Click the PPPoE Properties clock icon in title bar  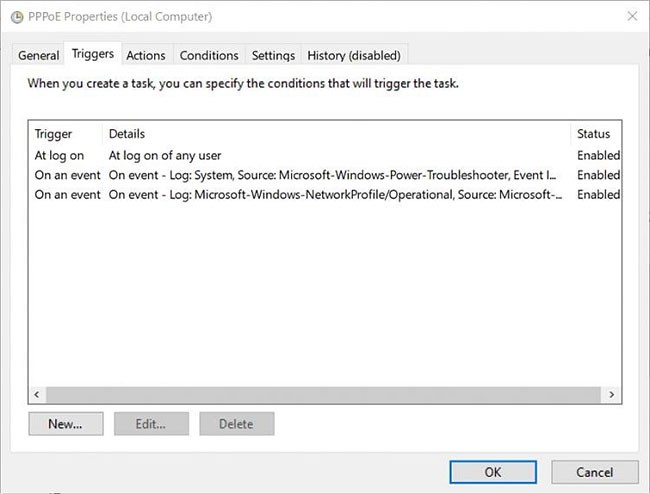click(17, 17)
